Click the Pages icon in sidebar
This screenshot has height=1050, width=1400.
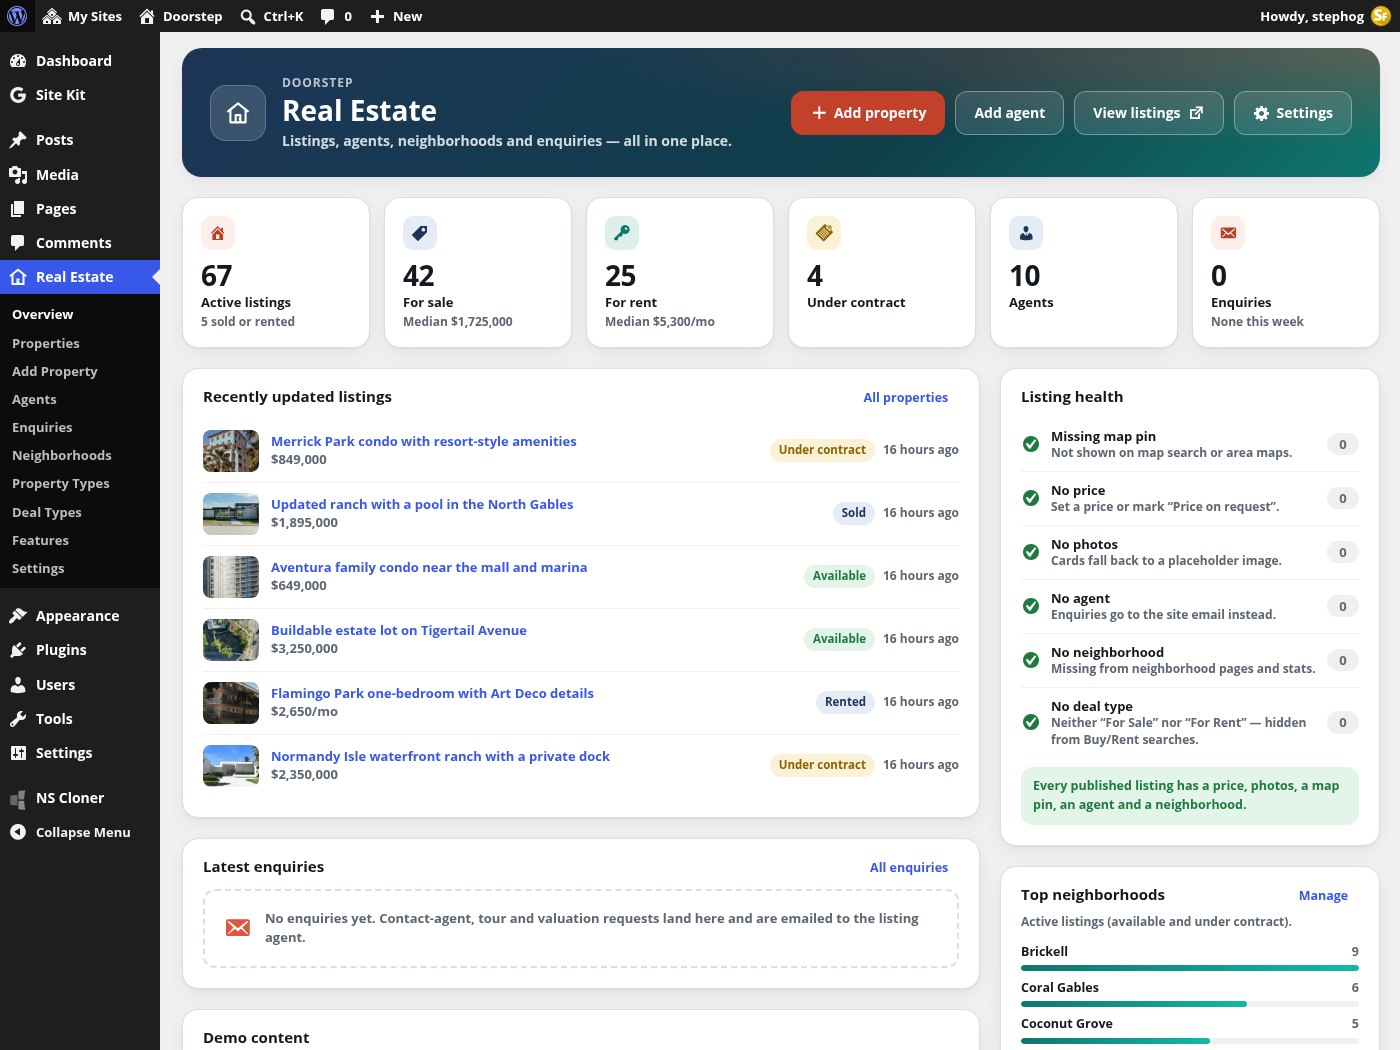click(x=18, y=209)
